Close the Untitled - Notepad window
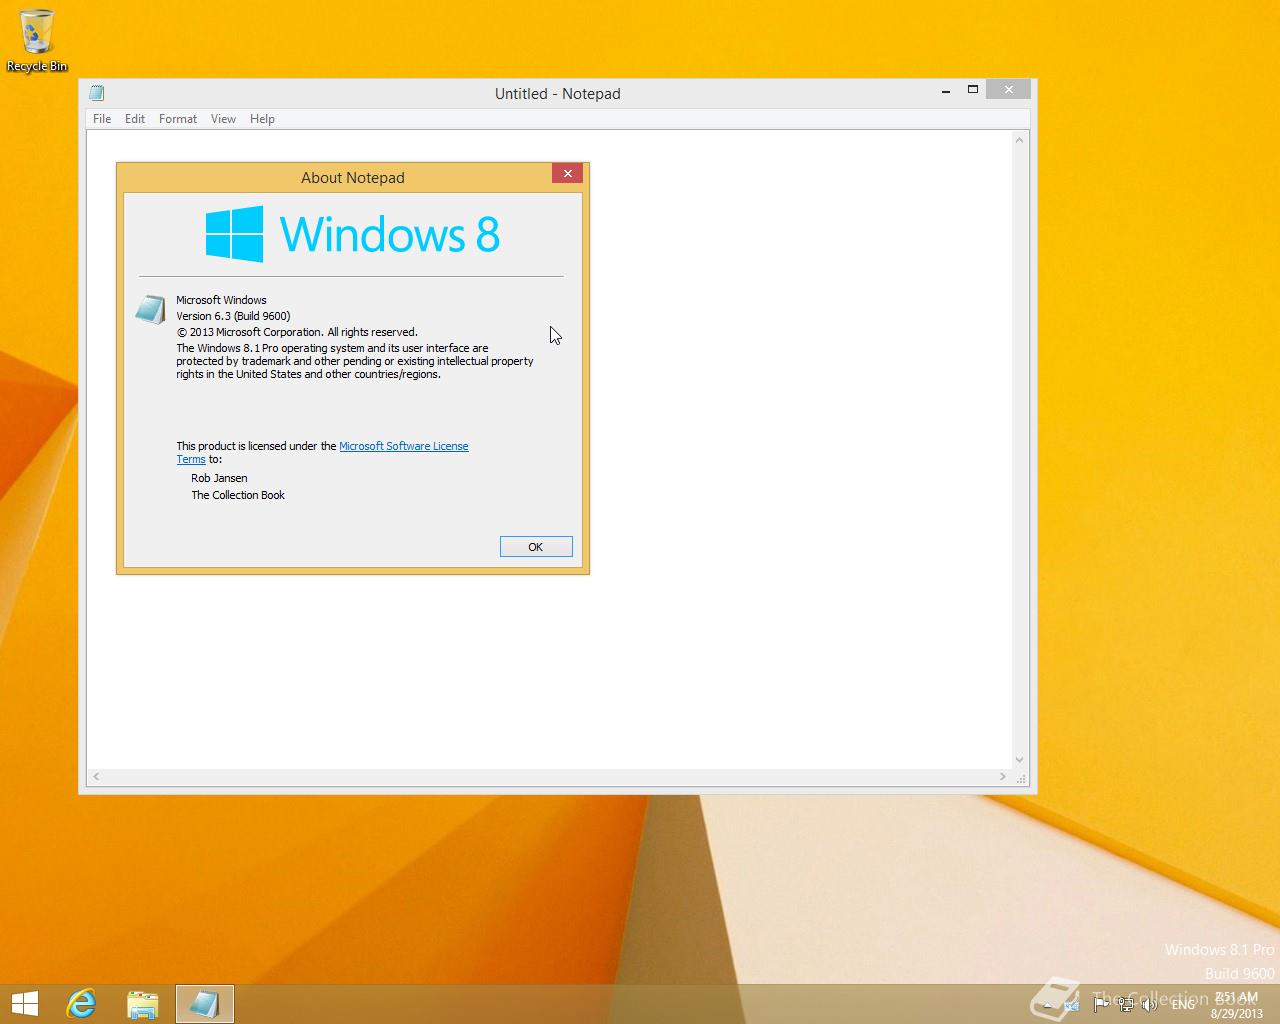 pyautogui.click(x=1009, y=90)
